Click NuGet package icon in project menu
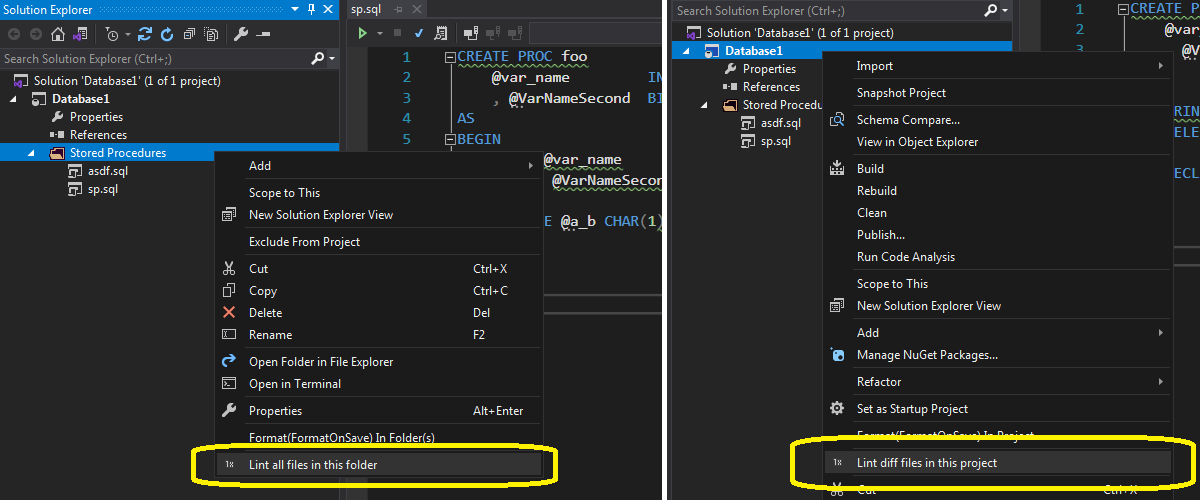This screenshot has width=1200, height=500. click(x=837, y=355)
